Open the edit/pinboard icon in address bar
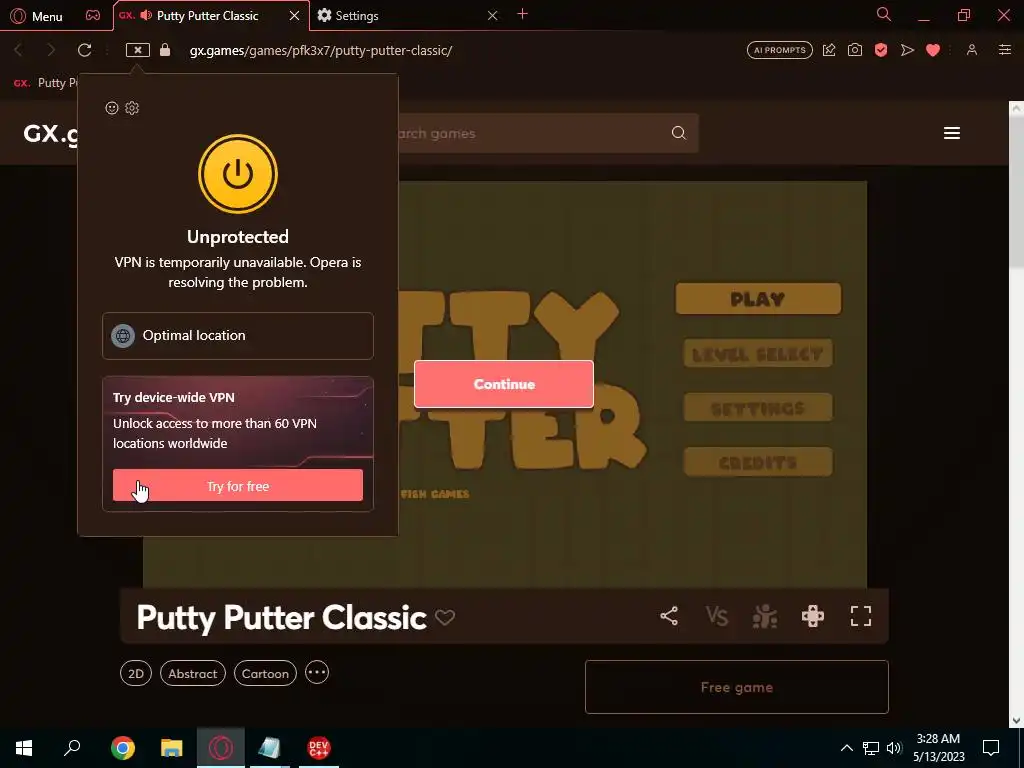1024x768 pixels. point(829,50)
